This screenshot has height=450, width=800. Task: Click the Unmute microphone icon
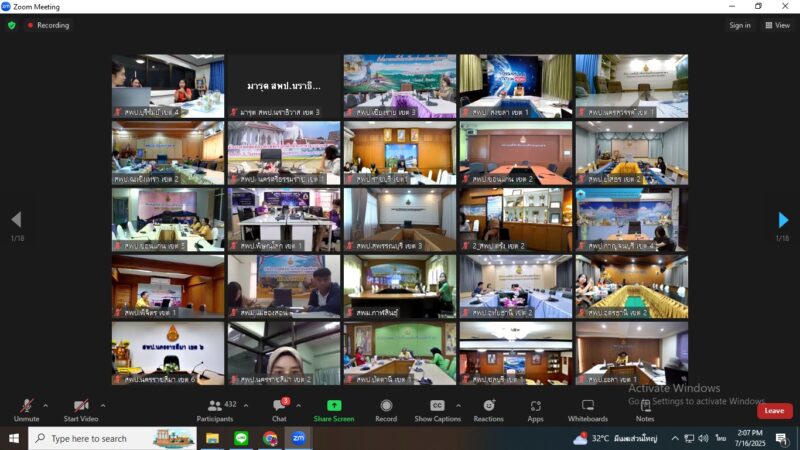click(26, 406)
